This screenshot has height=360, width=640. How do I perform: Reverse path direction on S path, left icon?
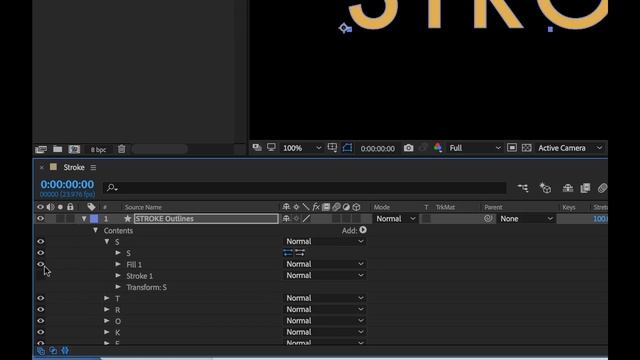click(x=288, y=253)
